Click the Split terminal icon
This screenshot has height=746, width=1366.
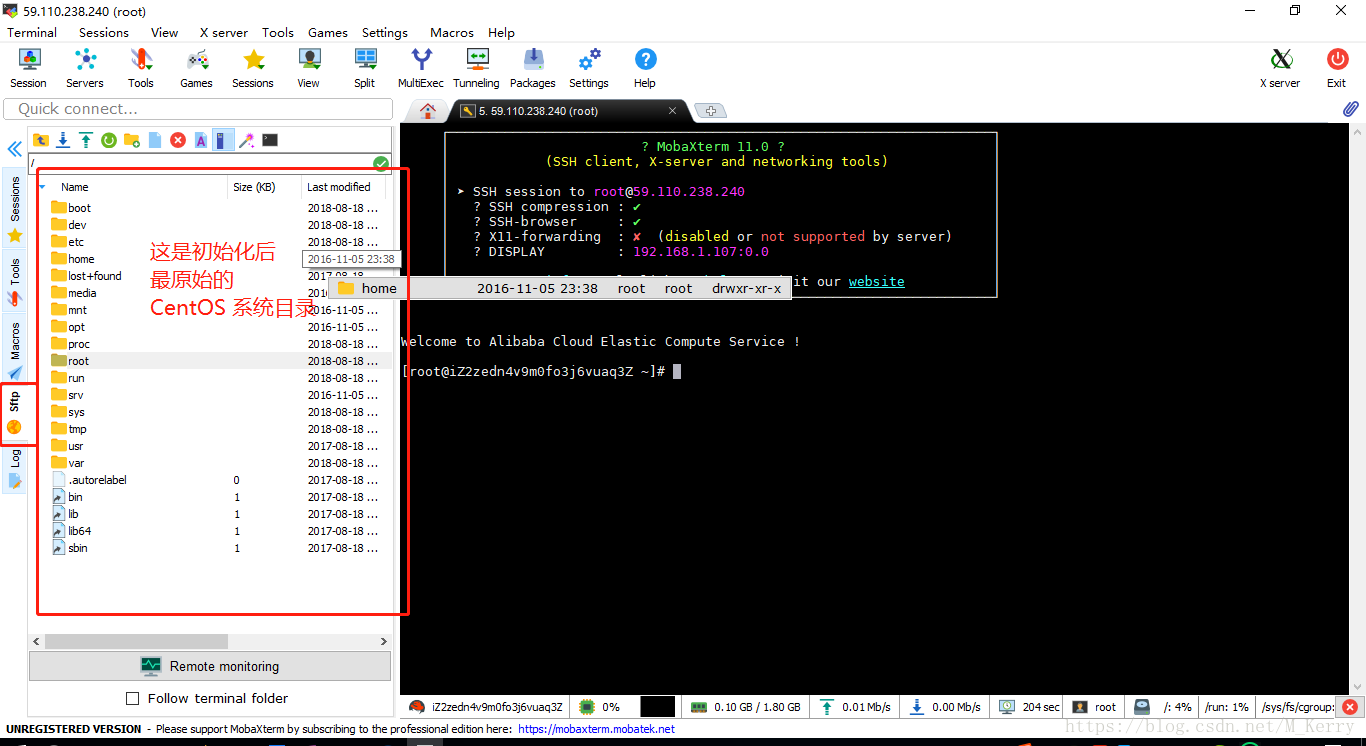[x=365, y=68]
